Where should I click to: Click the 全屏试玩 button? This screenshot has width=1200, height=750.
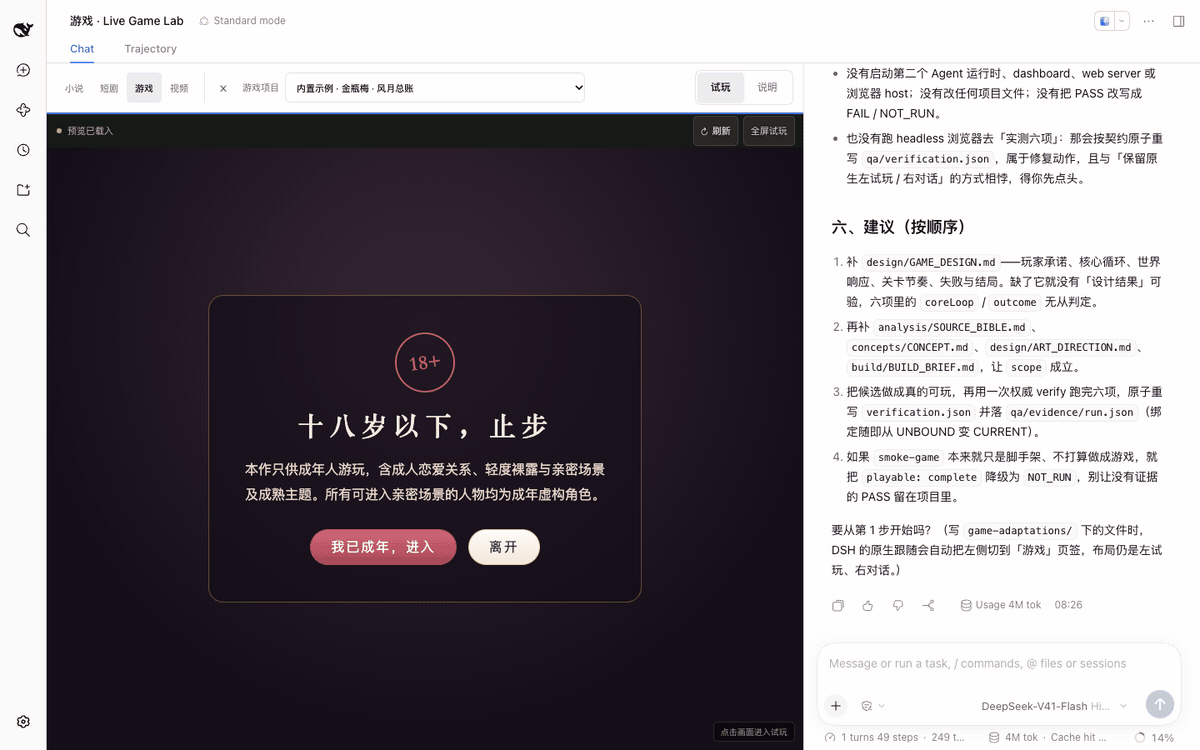coord(769,131)
